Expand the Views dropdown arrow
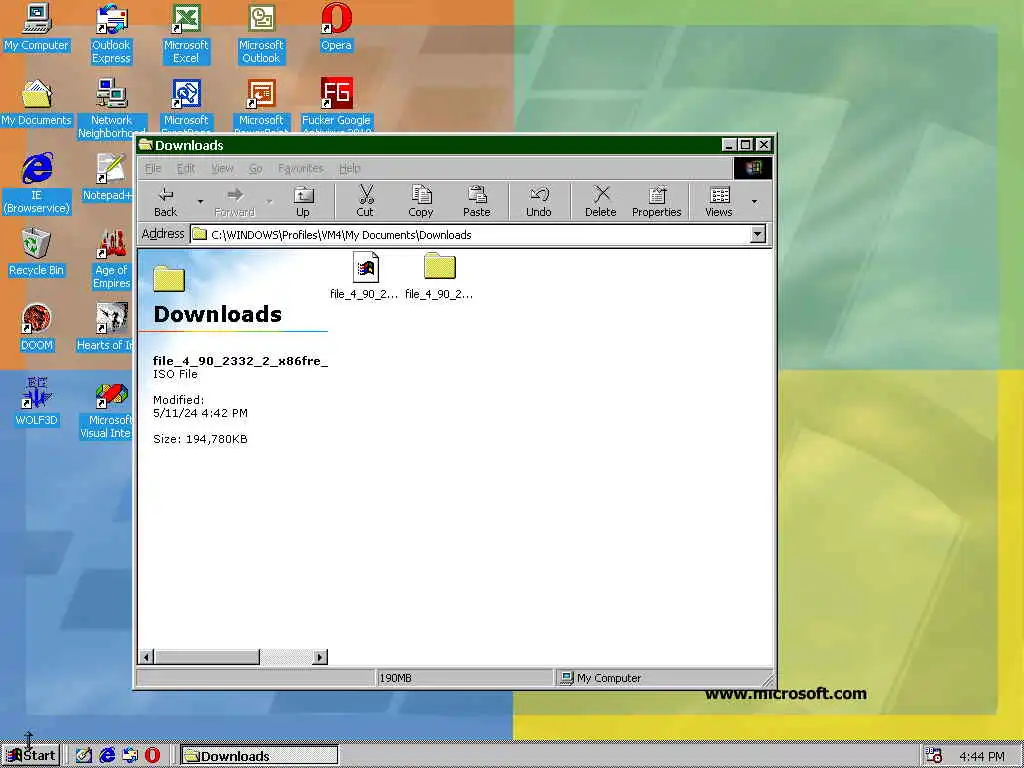Screen dimensions: 1024x768 click(754, 201)
